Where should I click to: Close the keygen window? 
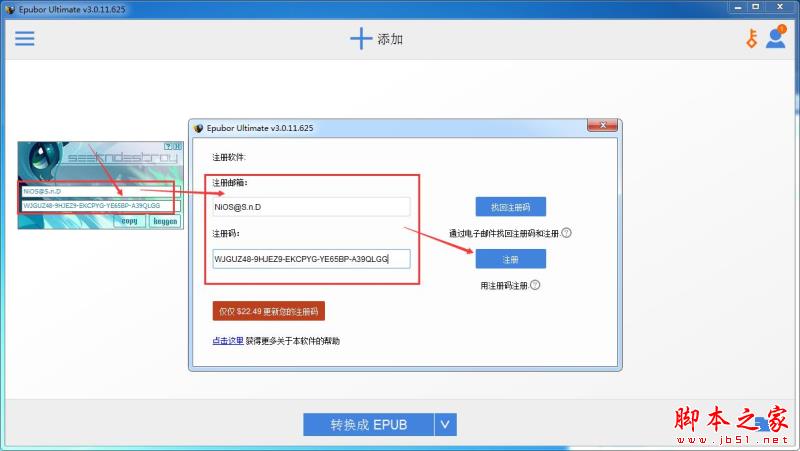(177, 146)
